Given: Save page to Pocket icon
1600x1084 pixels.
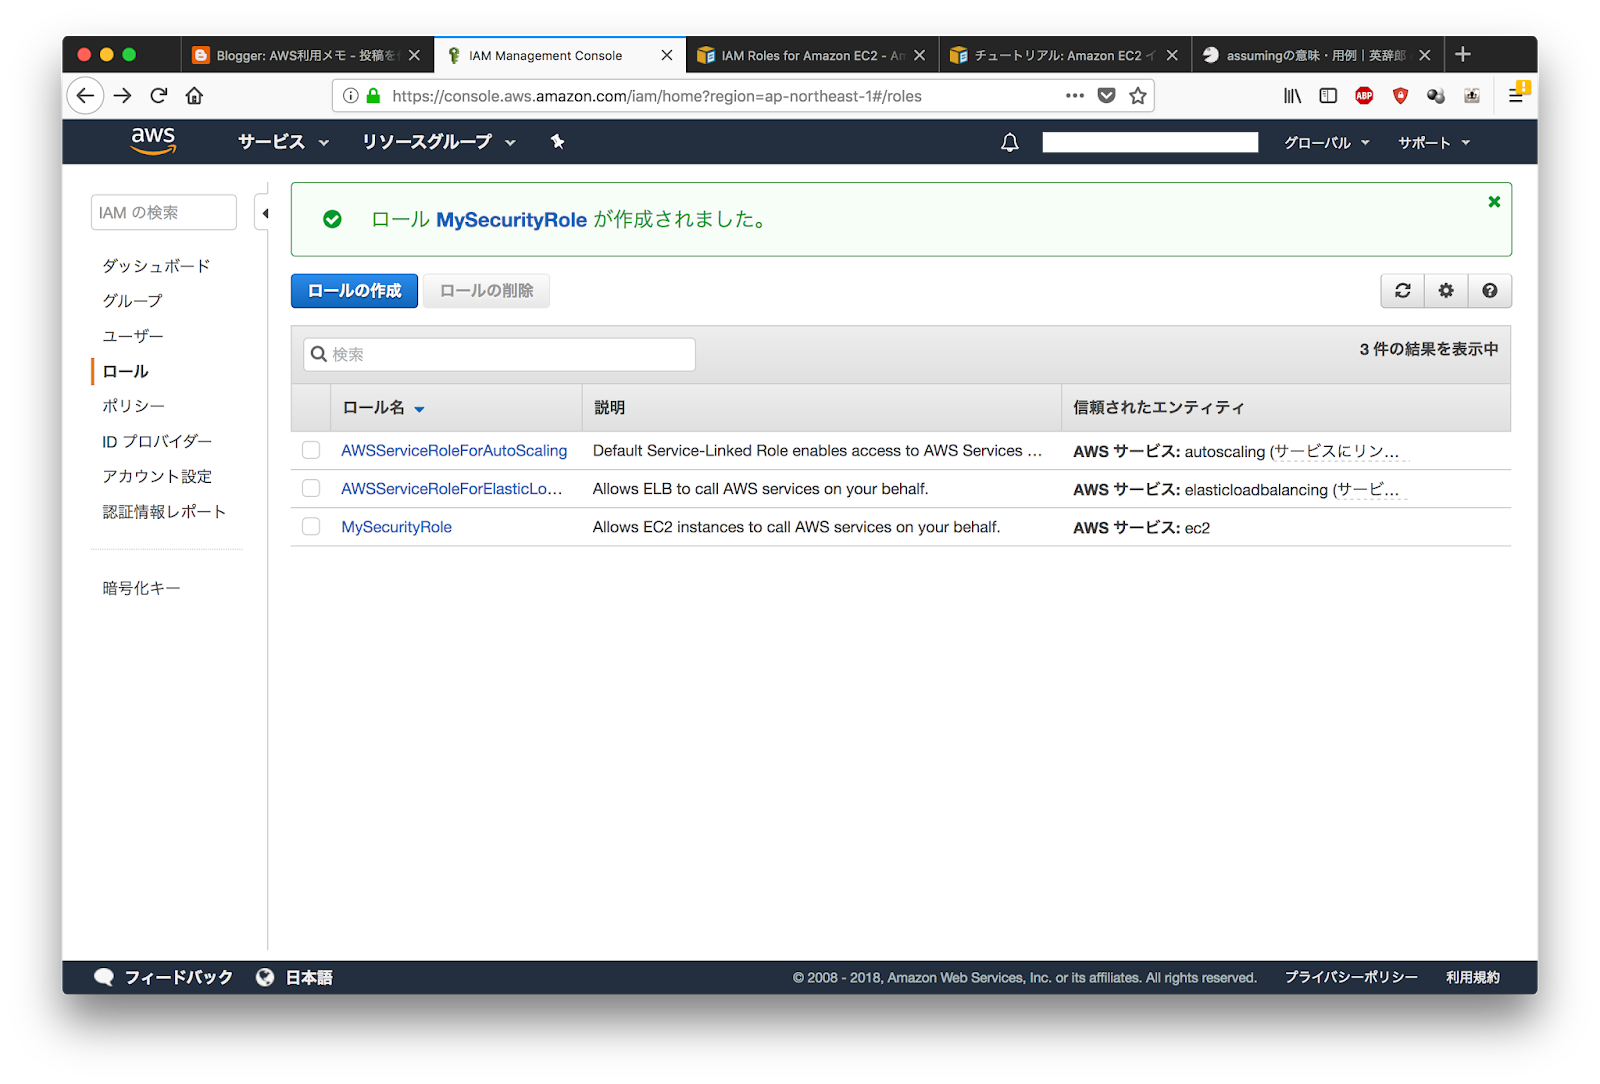Looking at the screenshot, I should tap(1106, 96).
